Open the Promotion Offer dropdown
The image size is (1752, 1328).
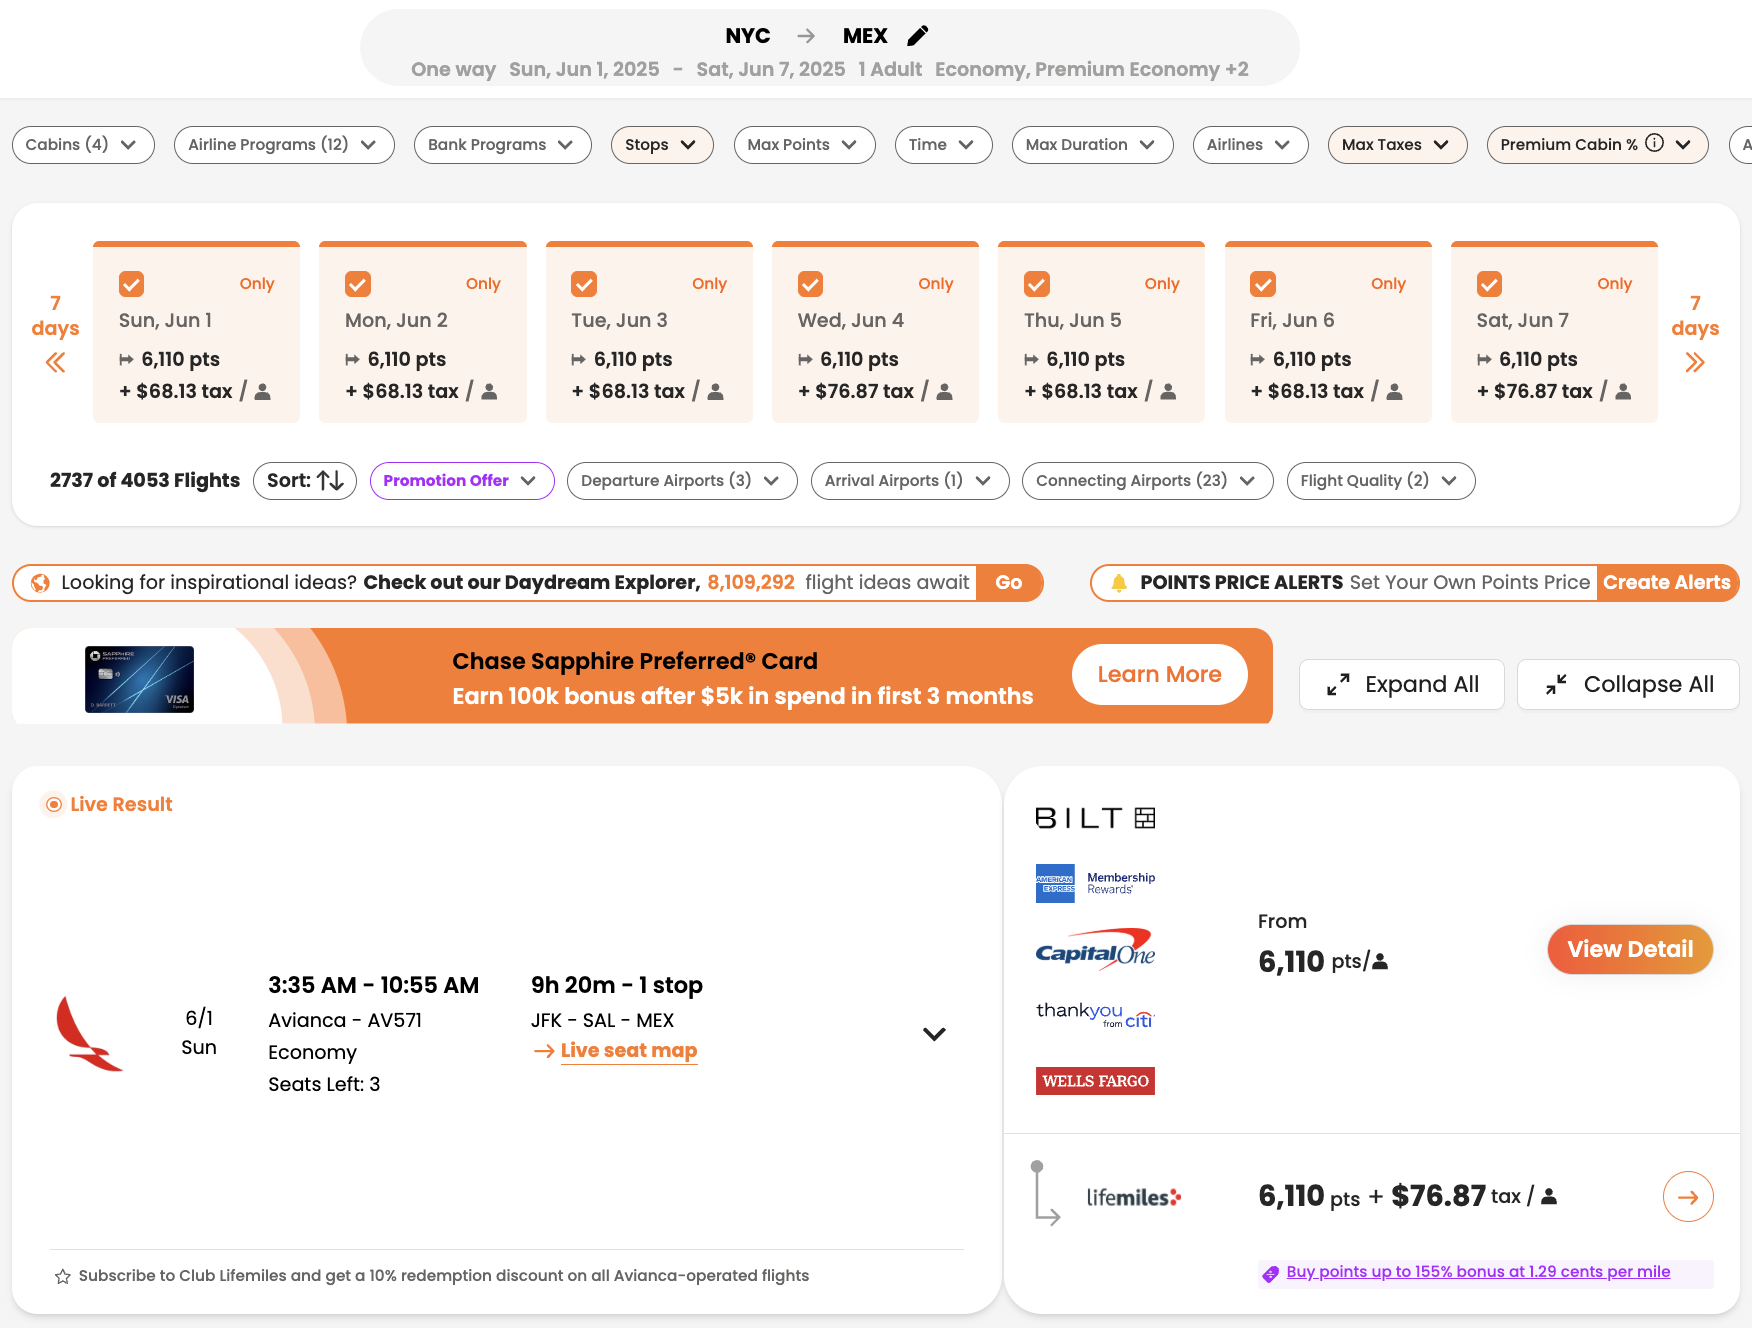pos(462,481)
